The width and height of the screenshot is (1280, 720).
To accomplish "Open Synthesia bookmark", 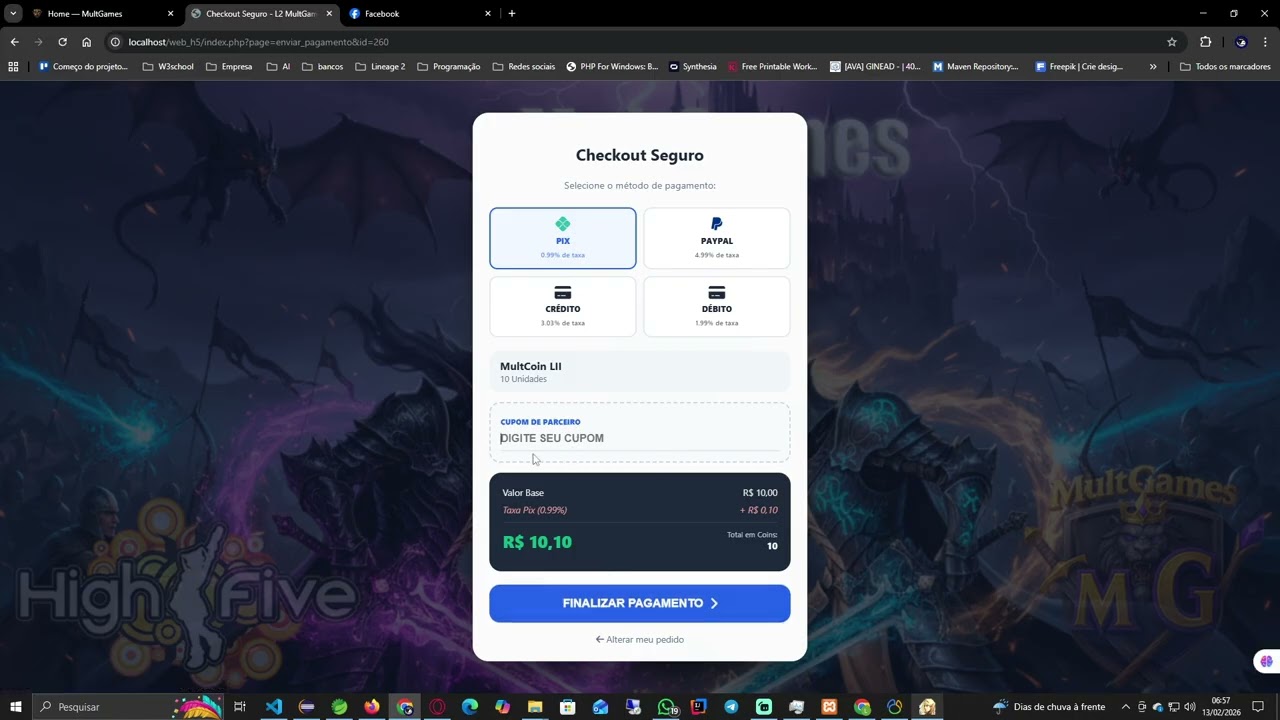I will coord(693,67).
